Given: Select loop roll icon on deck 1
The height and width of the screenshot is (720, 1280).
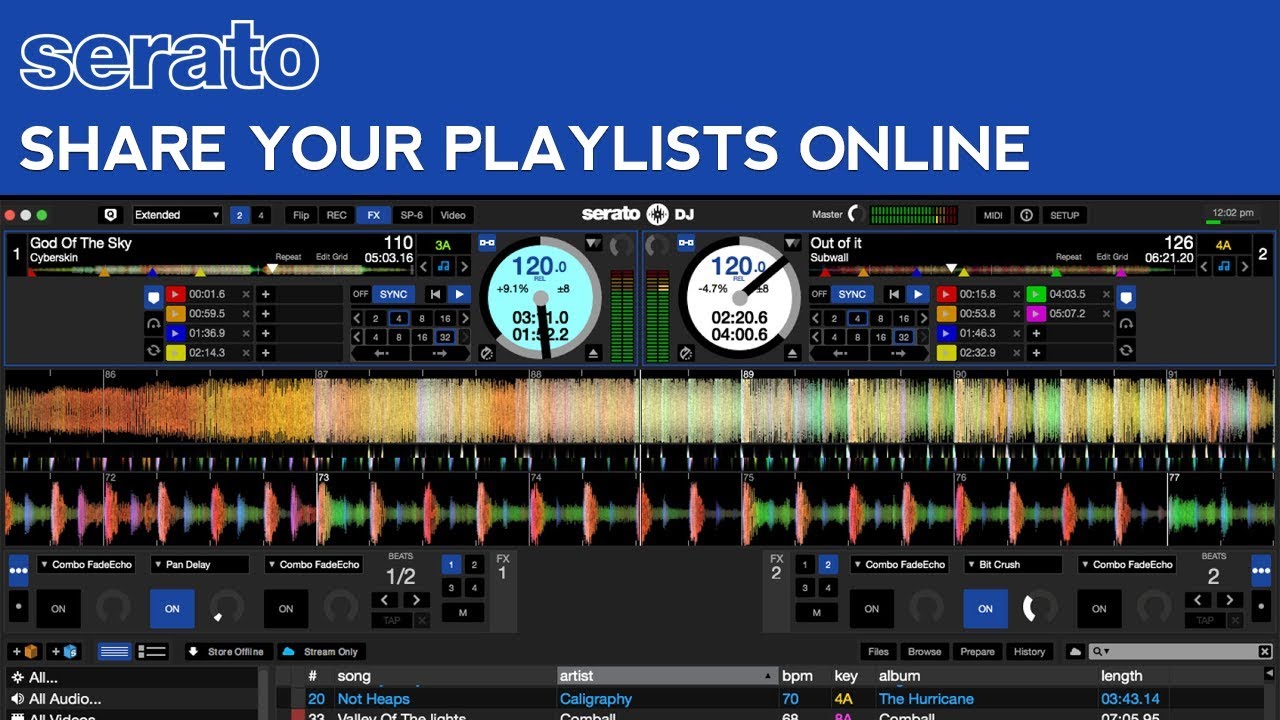Looking at the screenshot, I should pyautogui.click(x=153, y=351).
